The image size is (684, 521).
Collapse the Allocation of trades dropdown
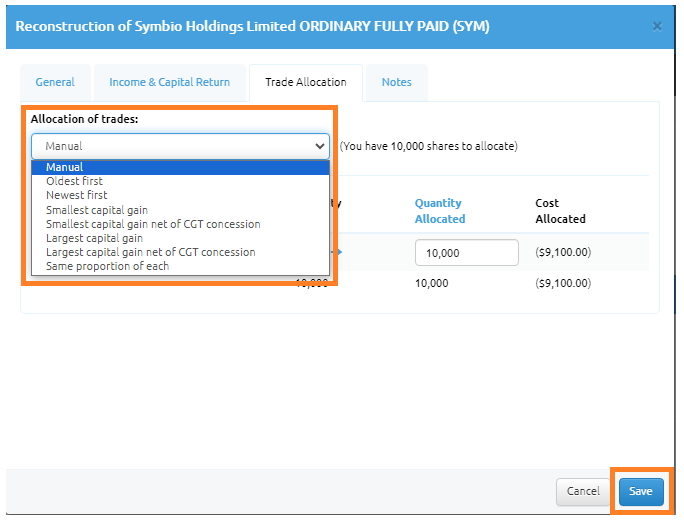[180, 146]
